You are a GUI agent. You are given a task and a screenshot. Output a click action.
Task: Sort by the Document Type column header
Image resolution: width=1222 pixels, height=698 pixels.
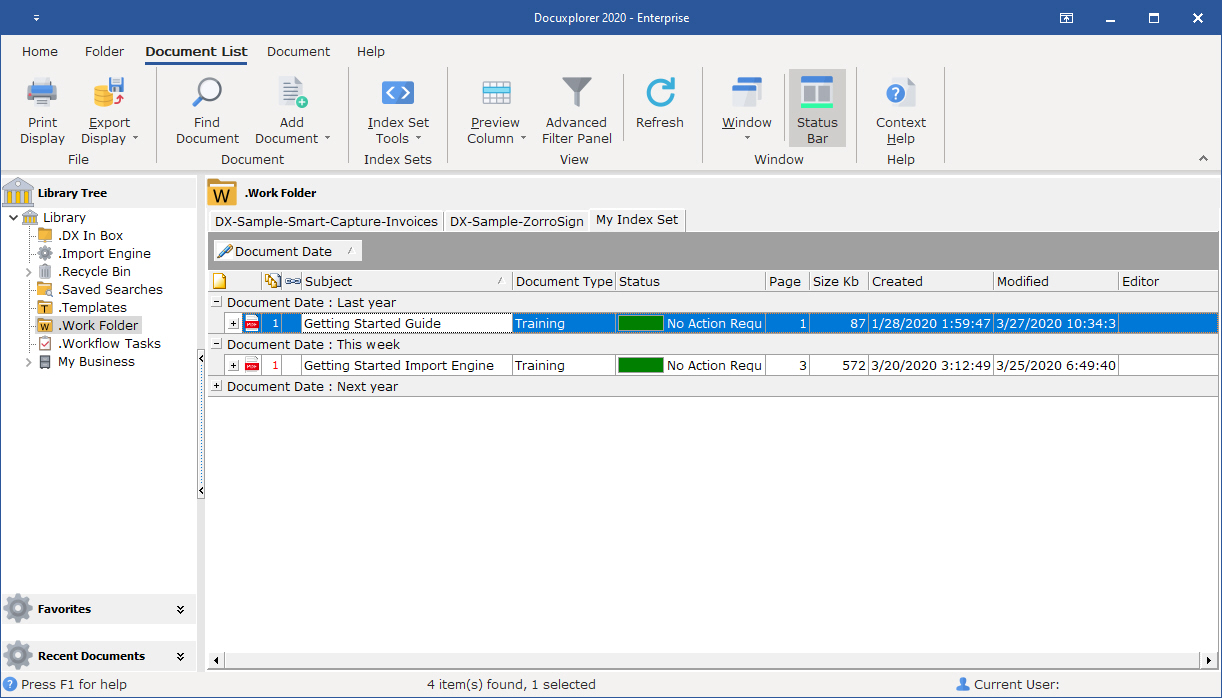coord(564,281)
